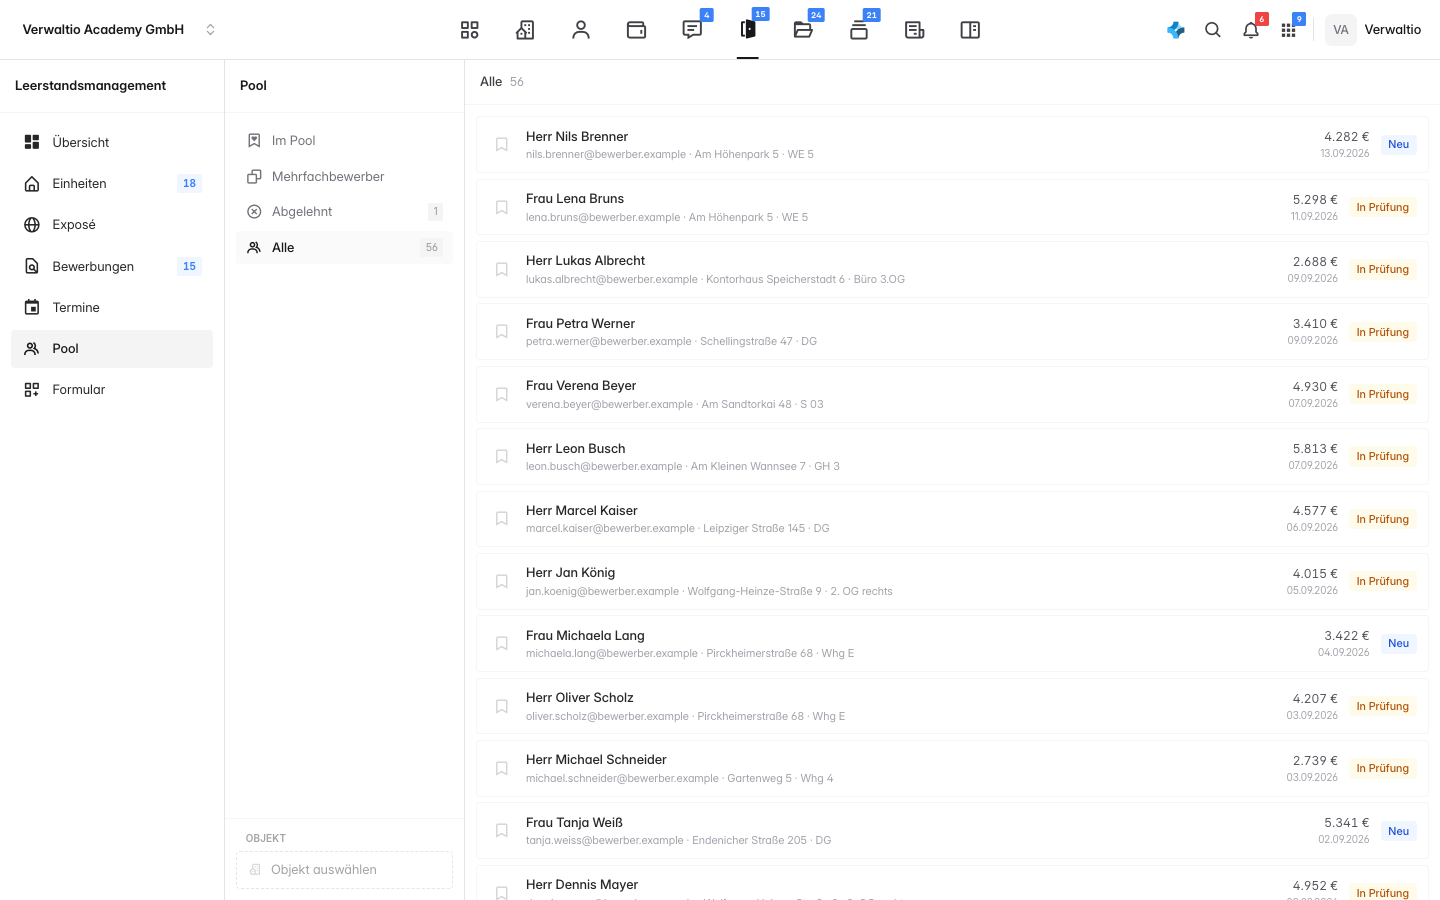
Task: Click the VA user avatar
Action: point(1341,30)
